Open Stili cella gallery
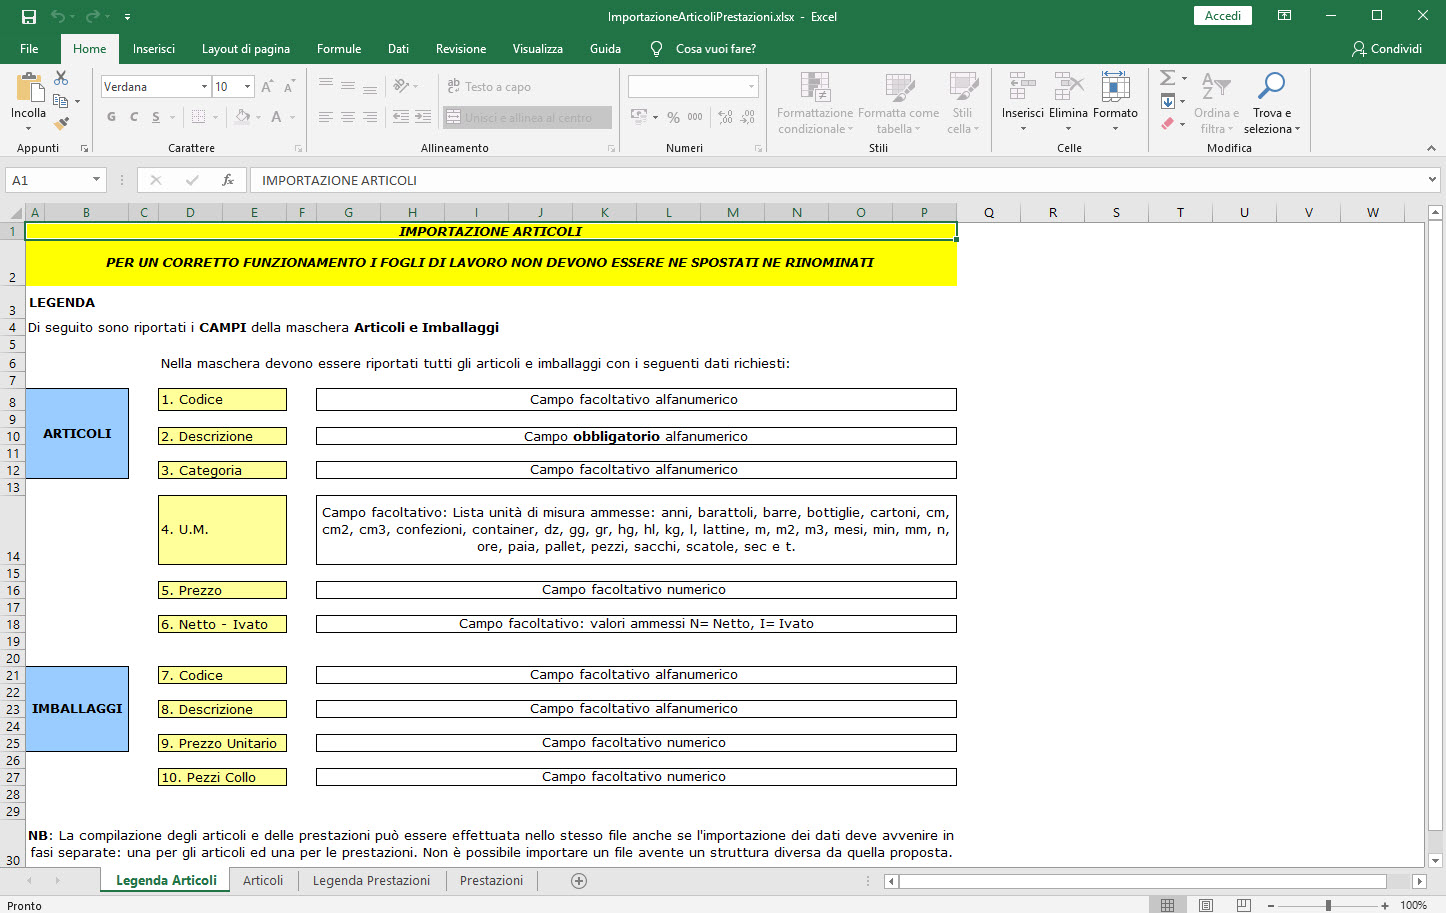Viewport: 1446px width, 913px height. (963, 103)
